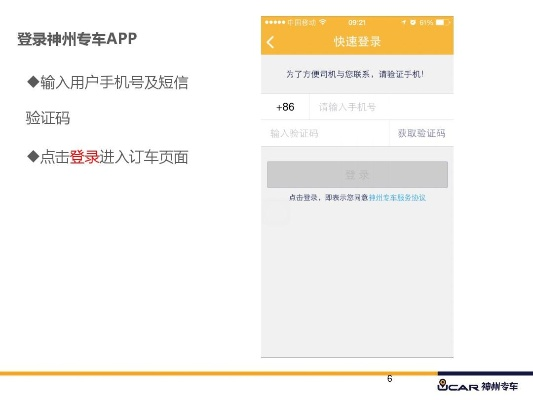The image size is (533, 400).
Task: Click the bullet 输入用户手机号及短信
Action: pyautogui.click(x=107, y=82)
